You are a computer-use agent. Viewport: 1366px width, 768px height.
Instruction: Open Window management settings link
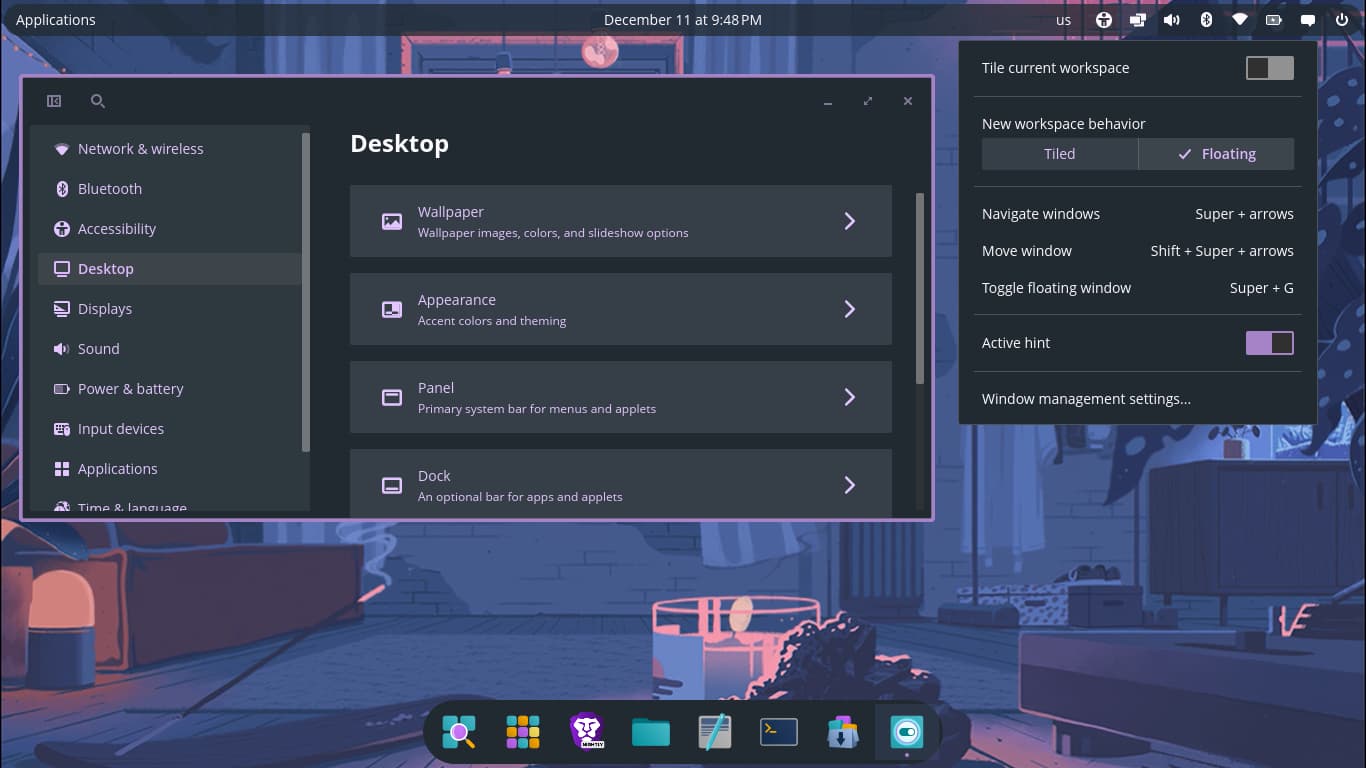click(1086, 399)
